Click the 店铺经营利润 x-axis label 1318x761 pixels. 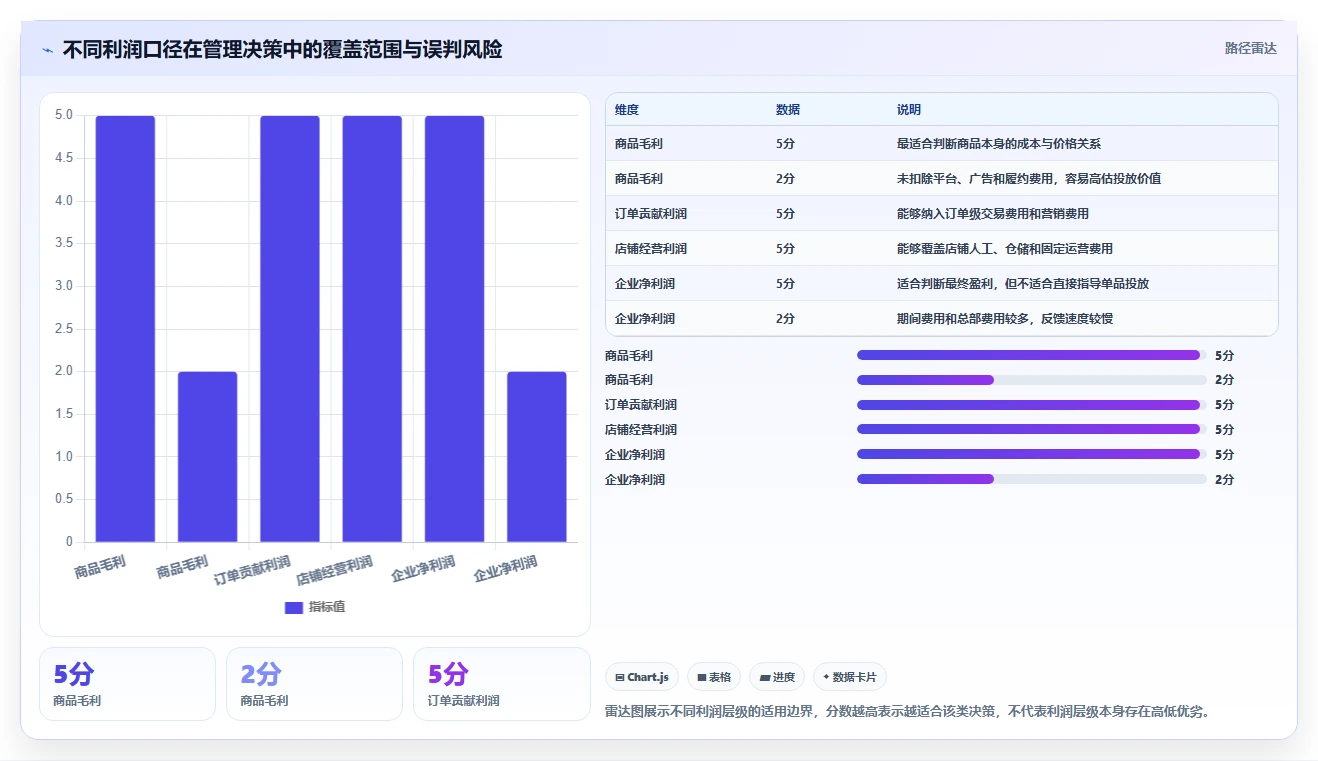(x=335, y=570)
